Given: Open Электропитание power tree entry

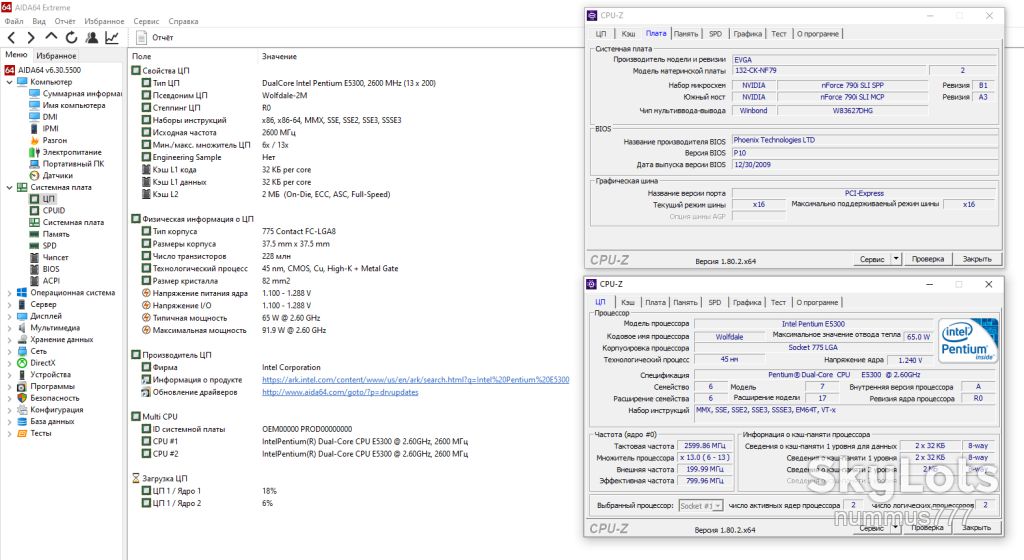Looking at the screenshot, I should pyautogui.click(x=72, y=152).
